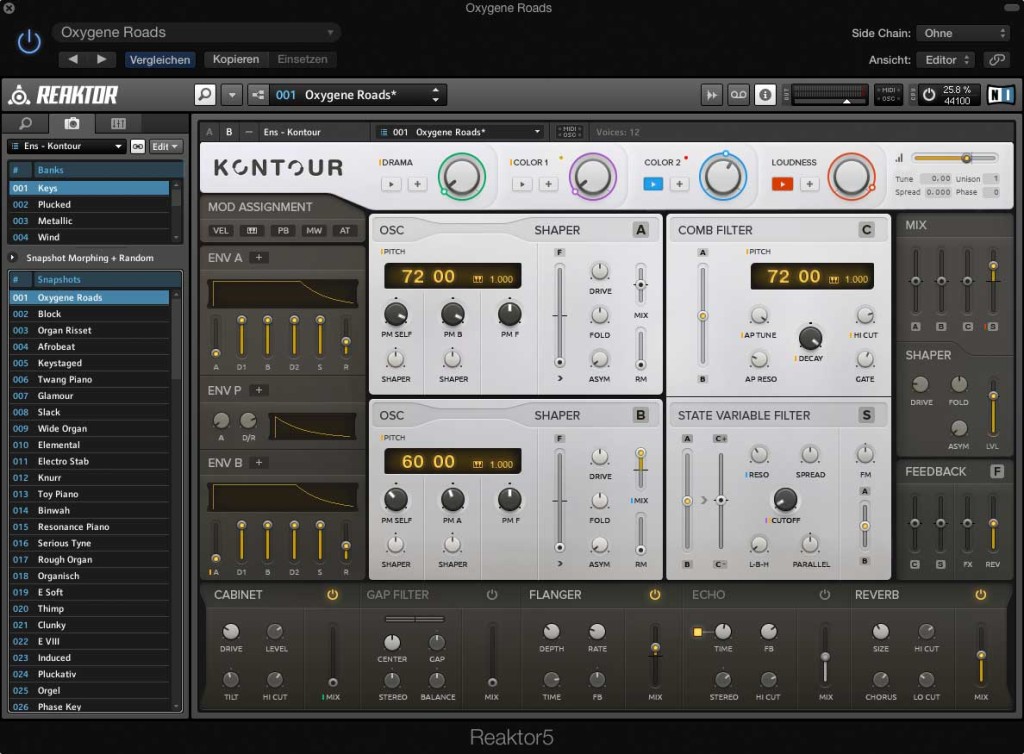Click the Vergleichen button
Viewport: 1024px width, 754px height.
[x=160, y=59]
